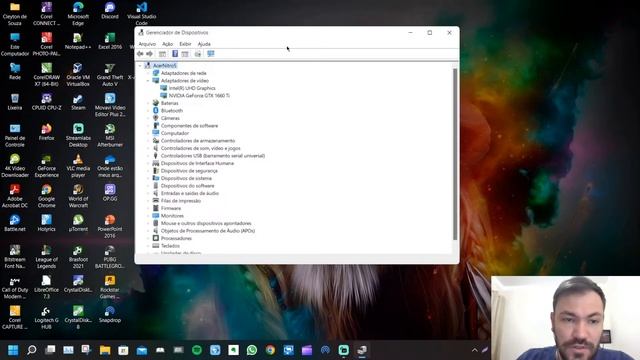Click the Discord desktop icon
The height and width of the screenshot is (360, 640).
pyautogui.click(x=110, y=11)
